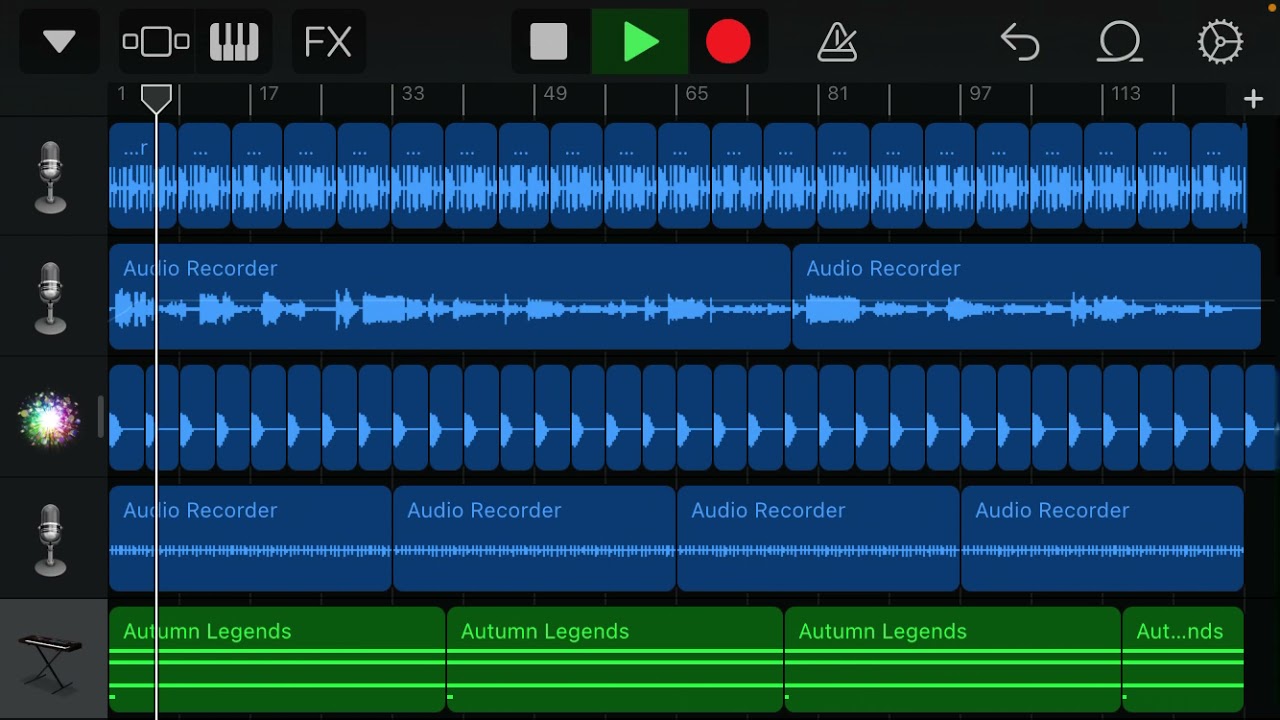Select the first Autumn Legends region
Screen dimensions: 1280x720
coord(277,659)
